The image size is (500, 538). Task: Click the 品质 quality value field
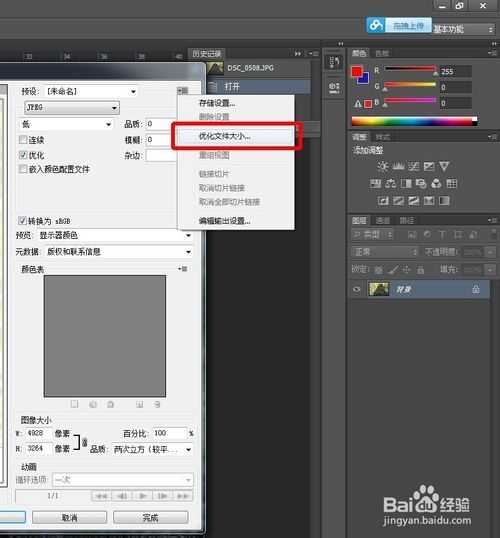tap(161, 124)
